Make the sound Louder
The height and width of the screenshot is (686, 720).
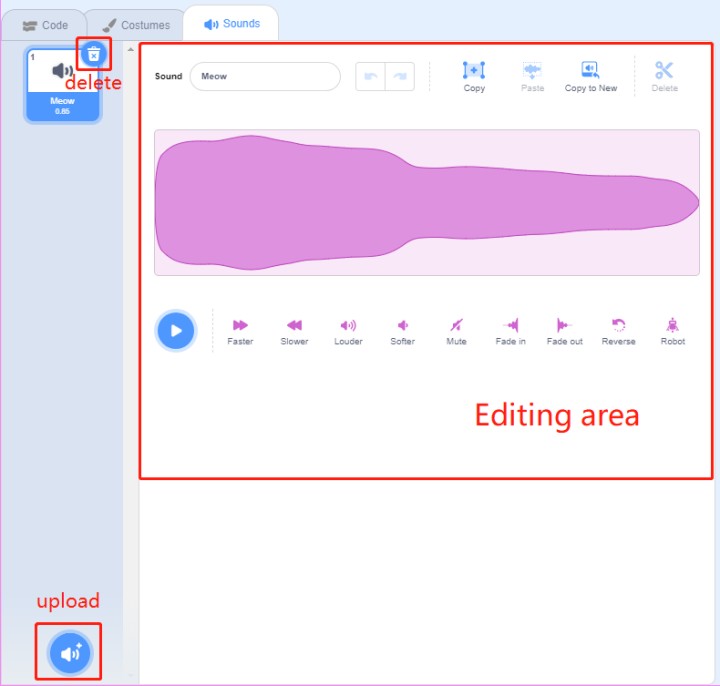point(348,332)
